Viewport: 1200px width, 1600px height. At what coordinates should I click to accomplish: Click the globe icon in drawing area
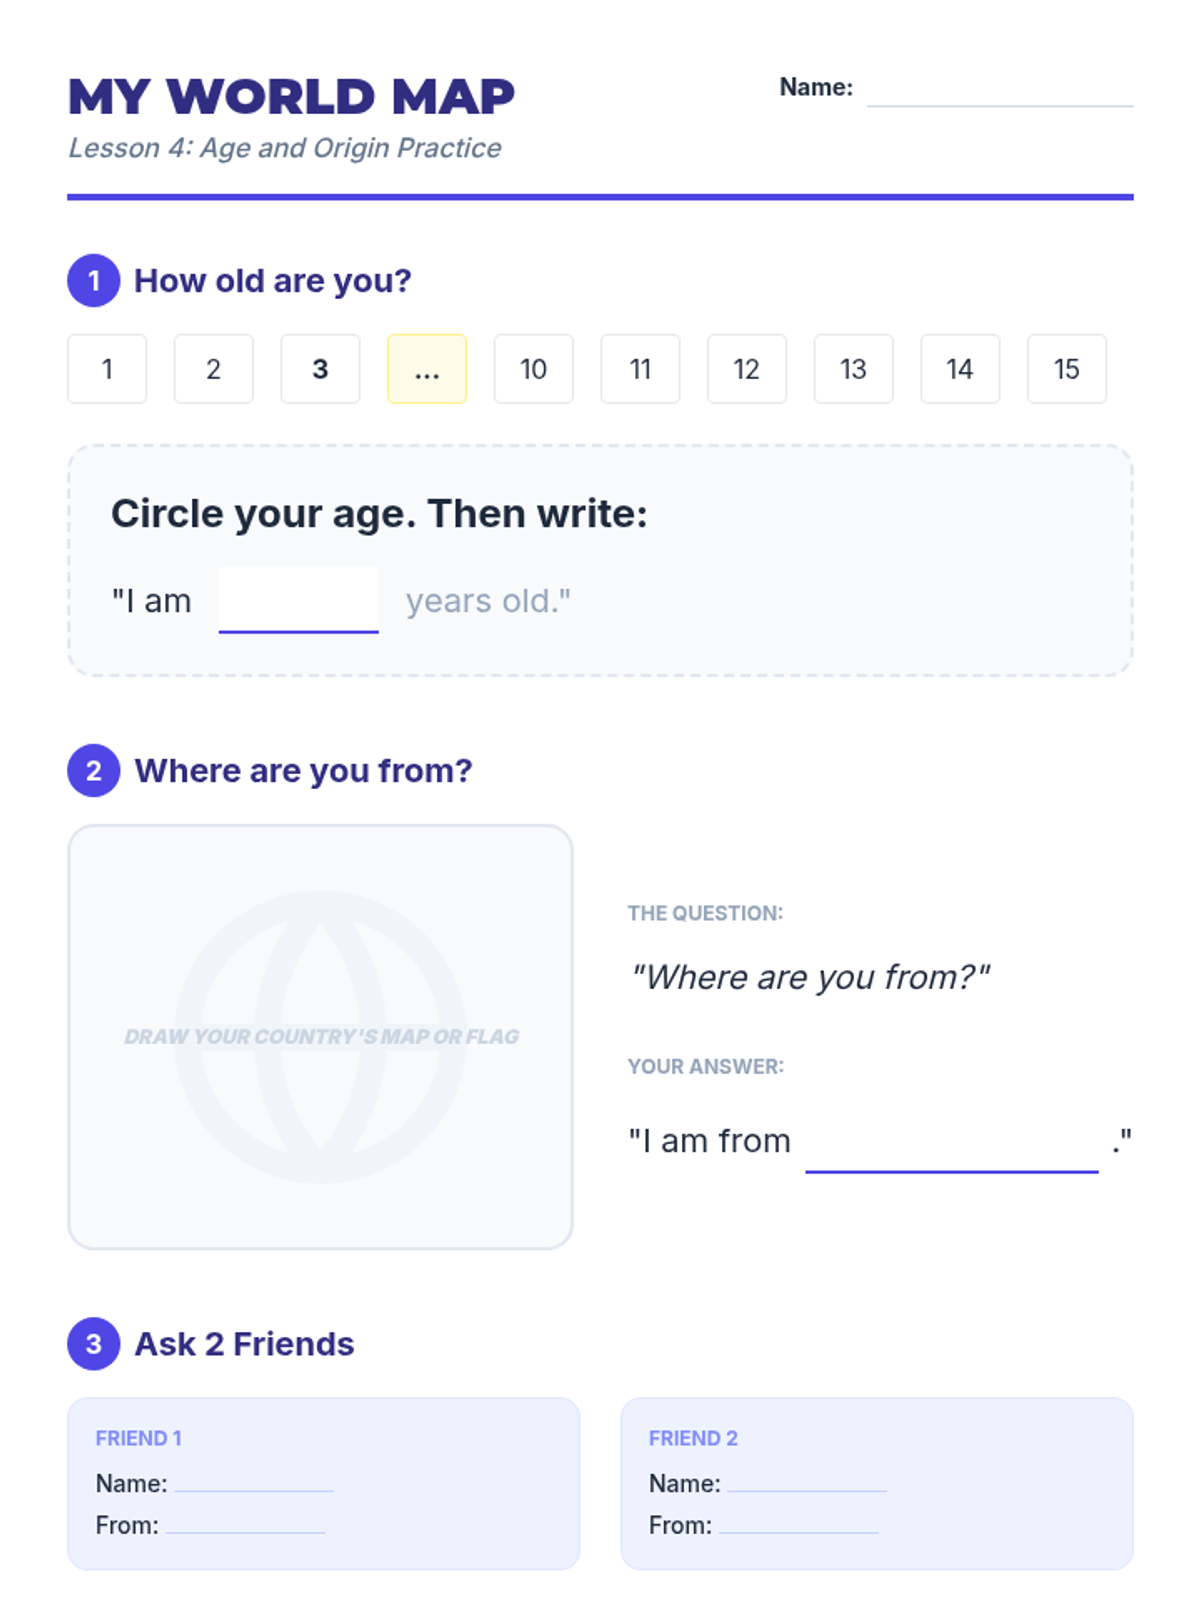tap(320, 1037)
